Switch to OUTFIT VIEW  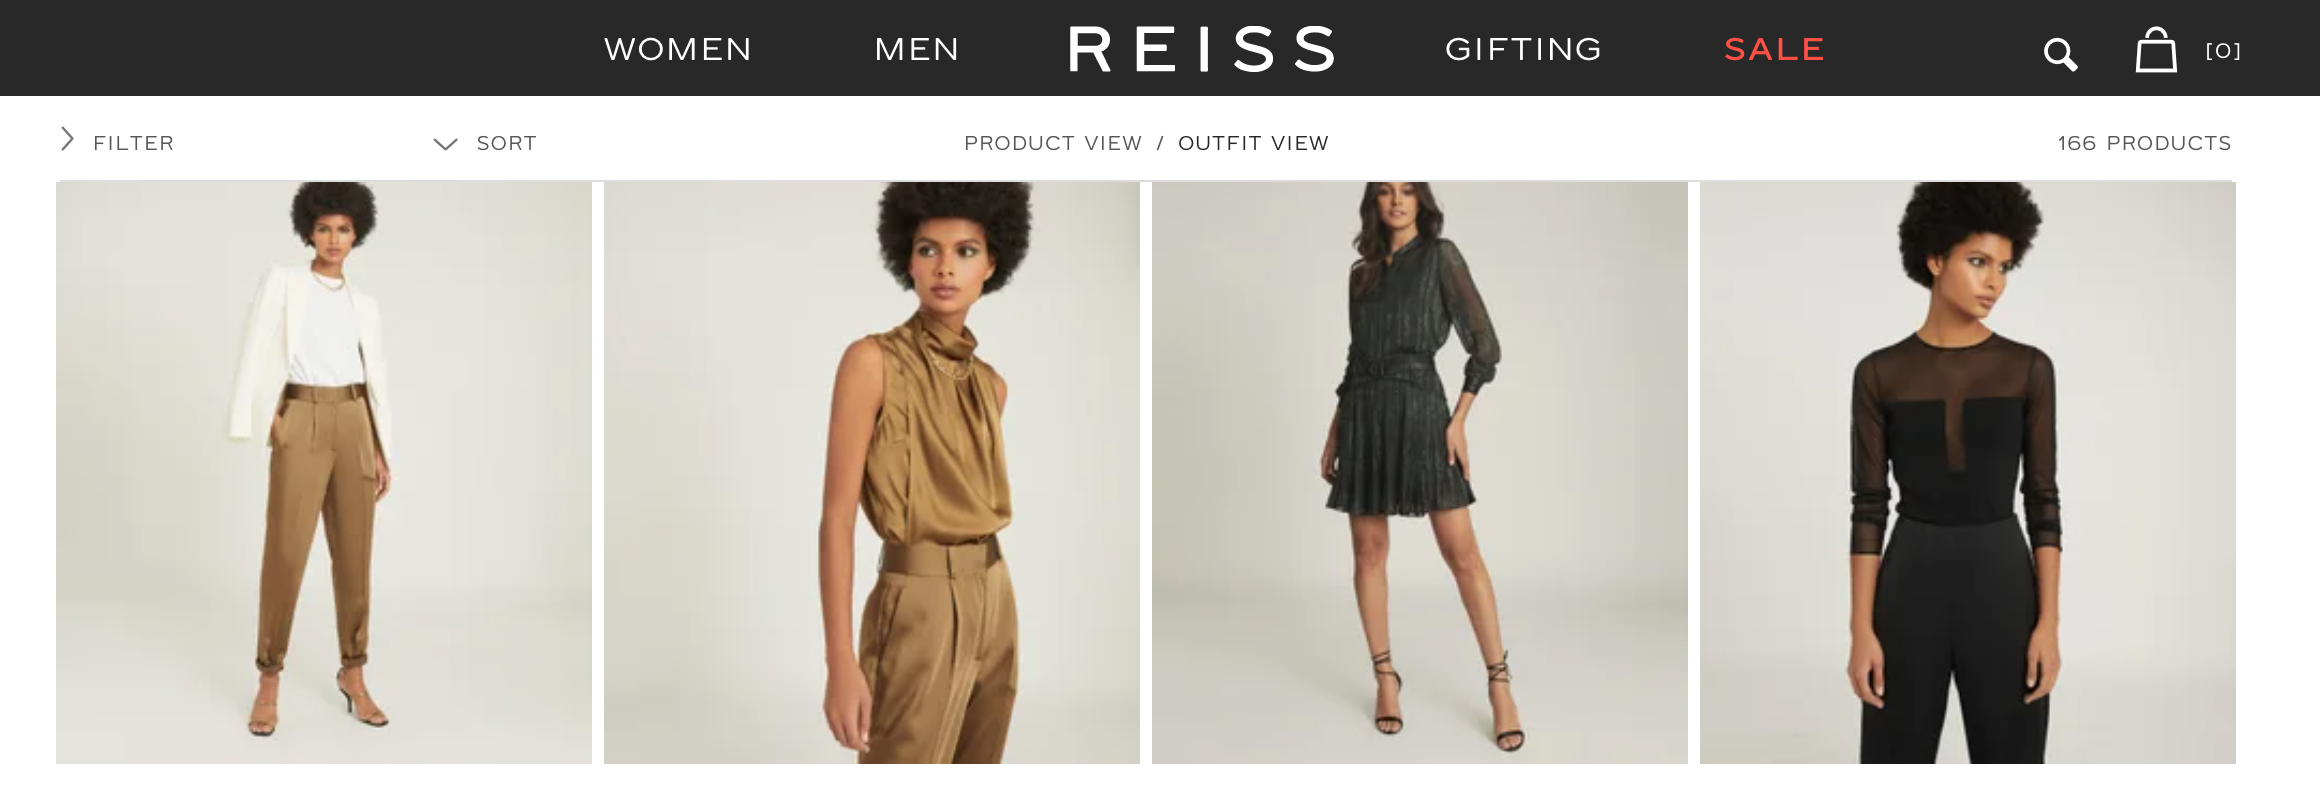point(1253,143)
